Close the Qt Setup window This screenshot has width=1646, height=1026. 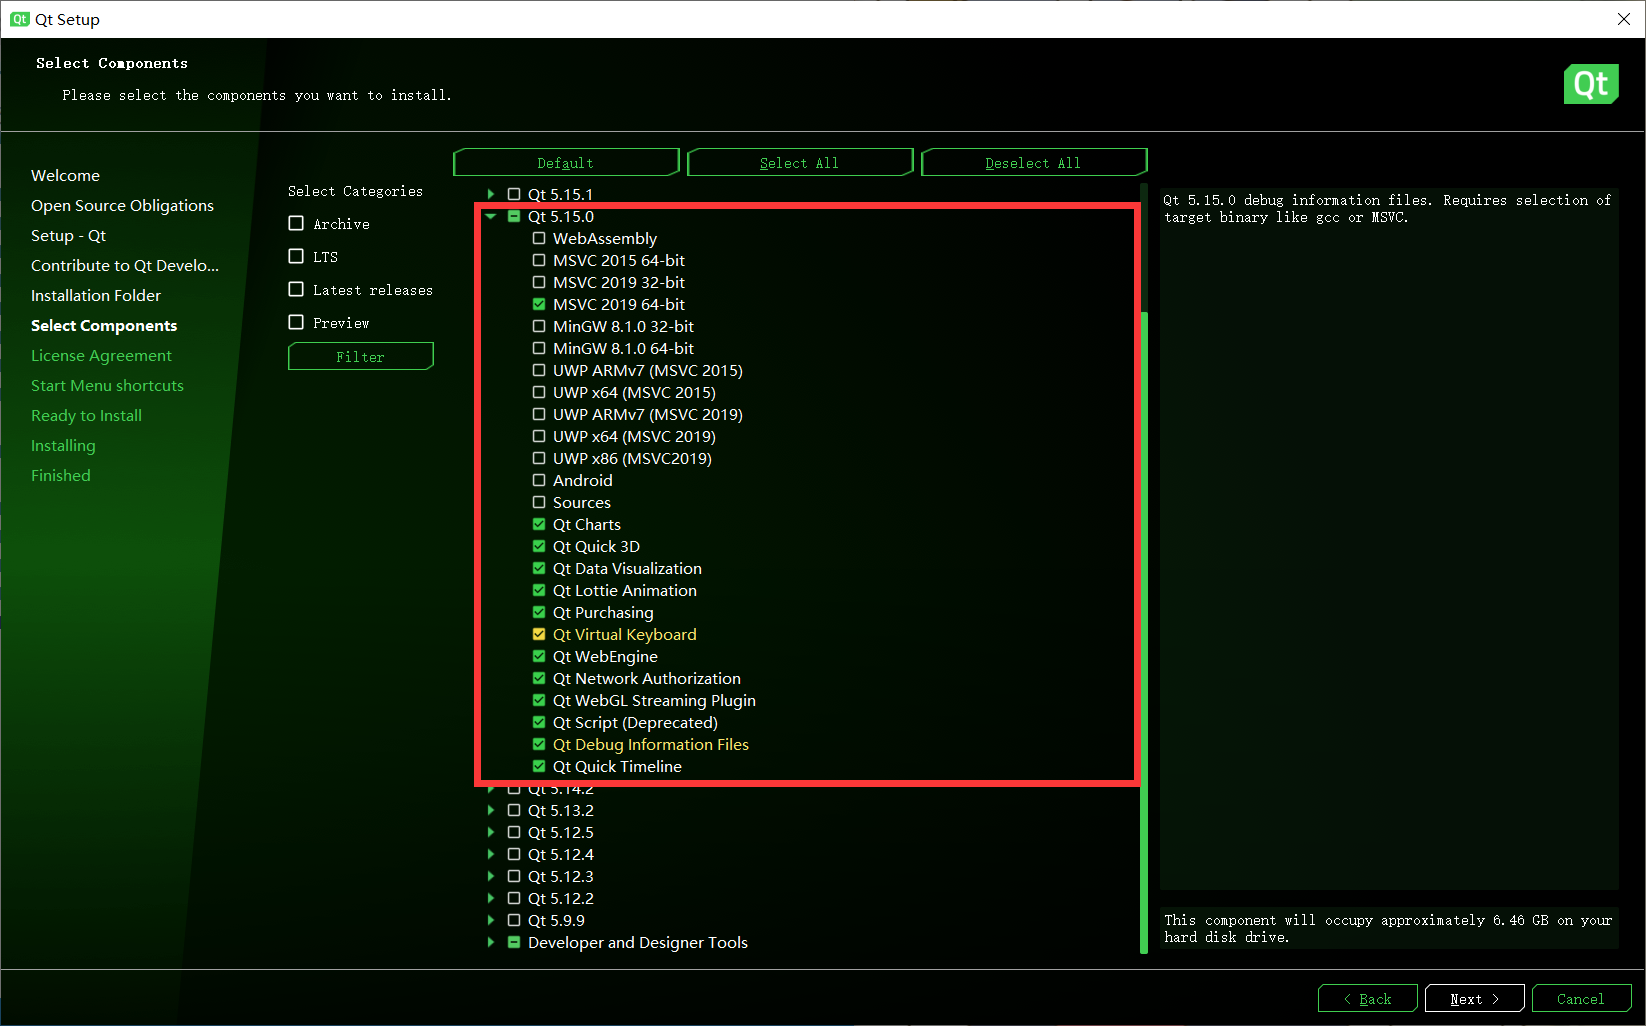(1624, 19)
